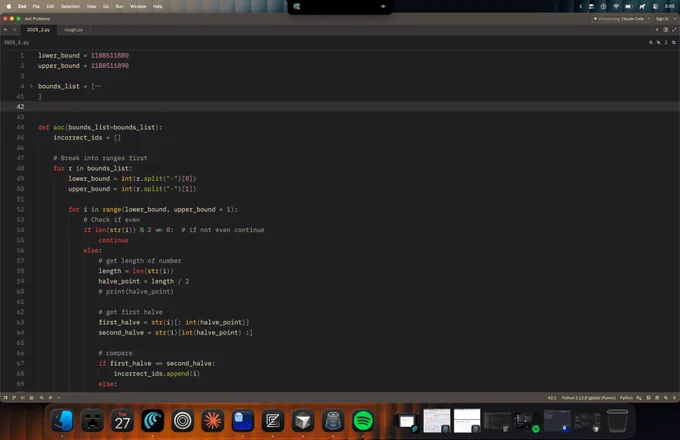Open project search from status bar magnifier
680x440 pixels.
[42, 398]
